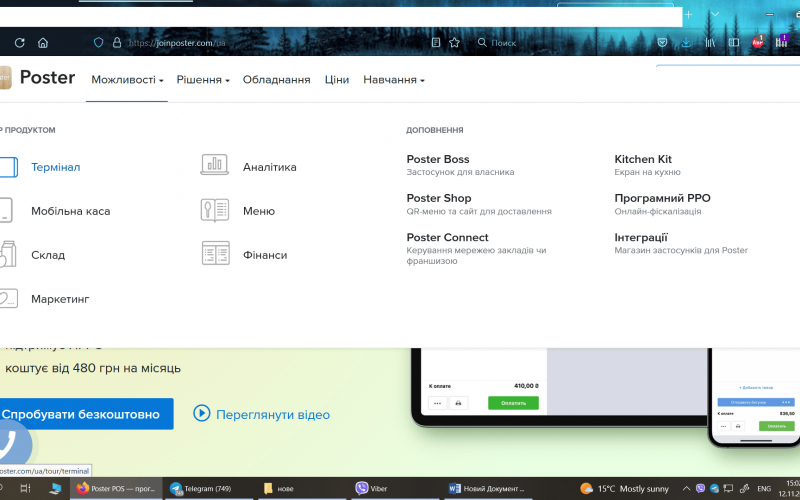This screenshot has width=800, height=500.
Task: Expand the Можливості dropdown menu
Action: (x=127, y=80)
